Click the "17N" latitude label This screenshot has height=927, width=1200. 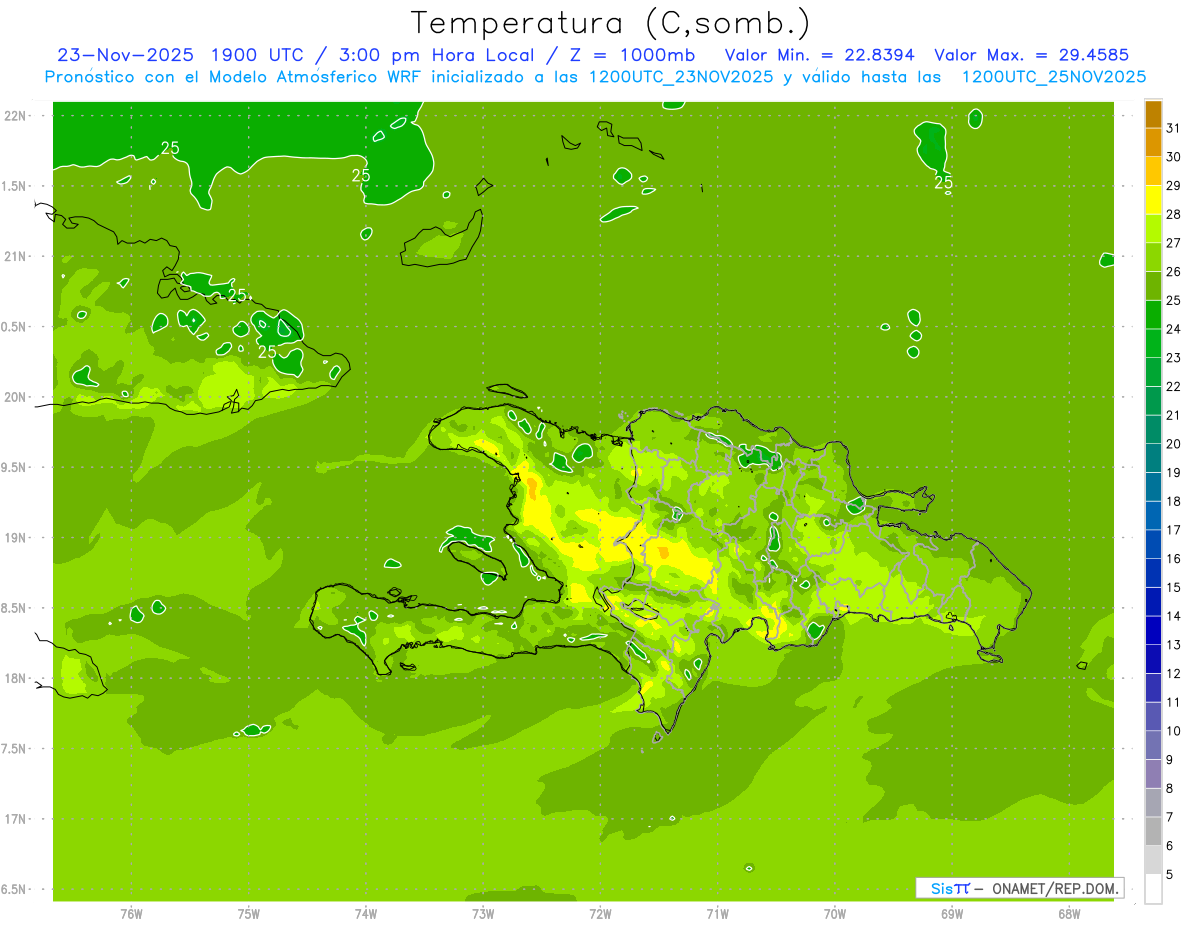pos(14,820)
